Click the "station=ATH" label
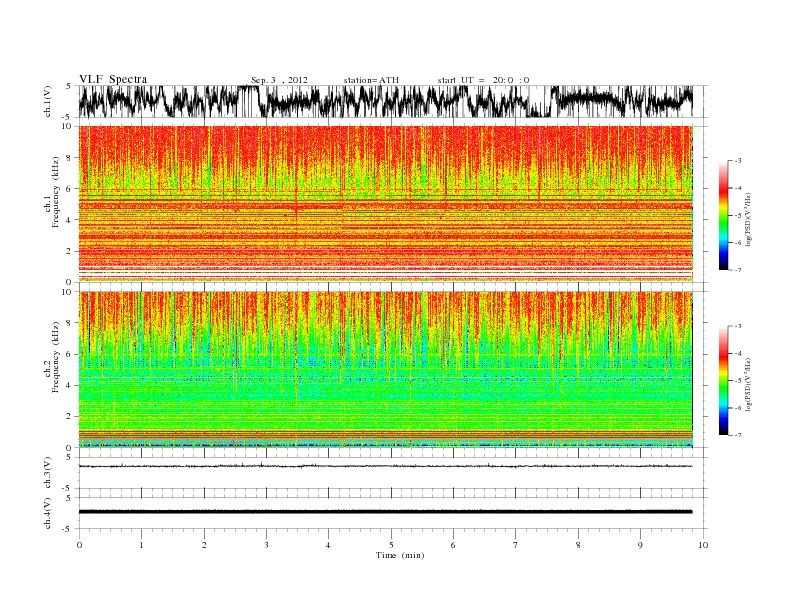This screenshot has height=612, width=792. tap(371, 80)
